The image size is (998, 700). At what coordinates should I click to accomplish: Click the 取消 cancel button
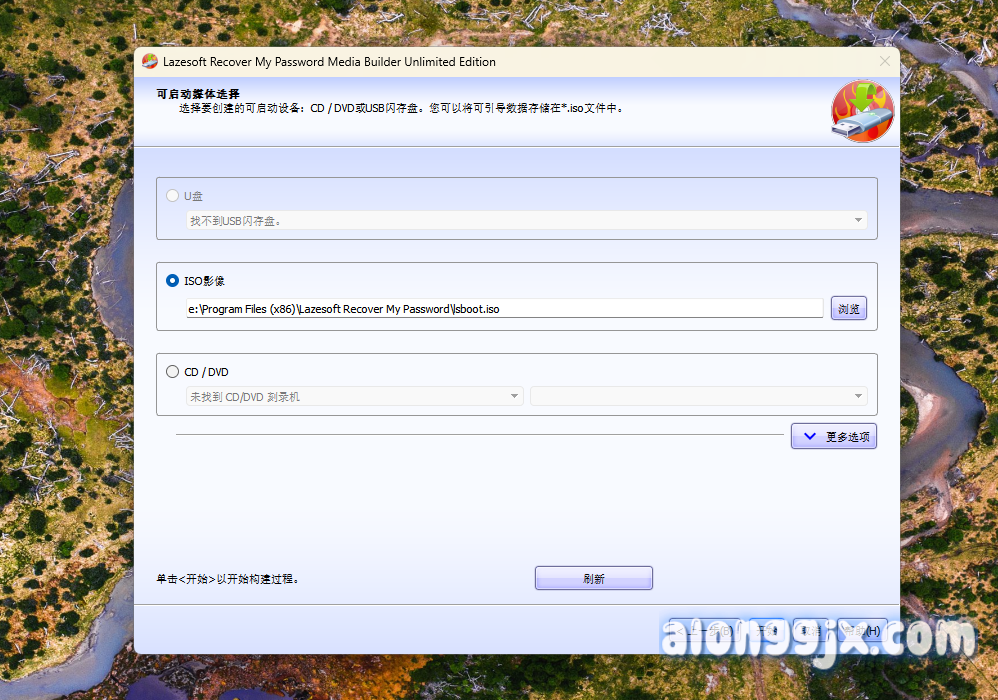click(810, 631)
